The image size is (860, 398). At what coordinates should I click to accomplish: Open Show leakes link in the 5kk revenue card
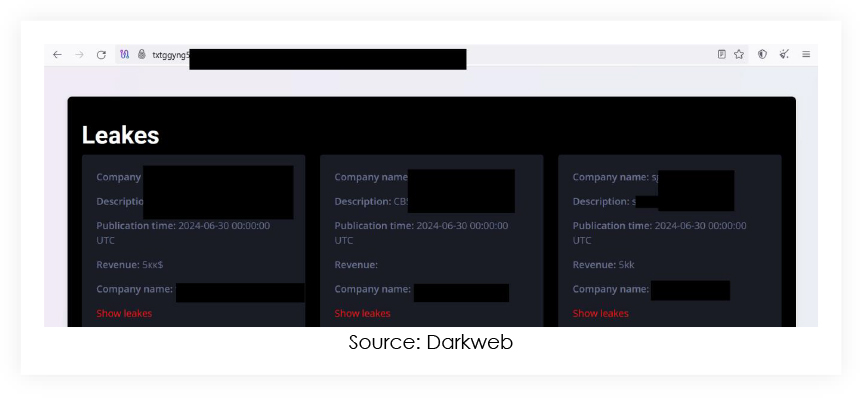pos(601,313)
